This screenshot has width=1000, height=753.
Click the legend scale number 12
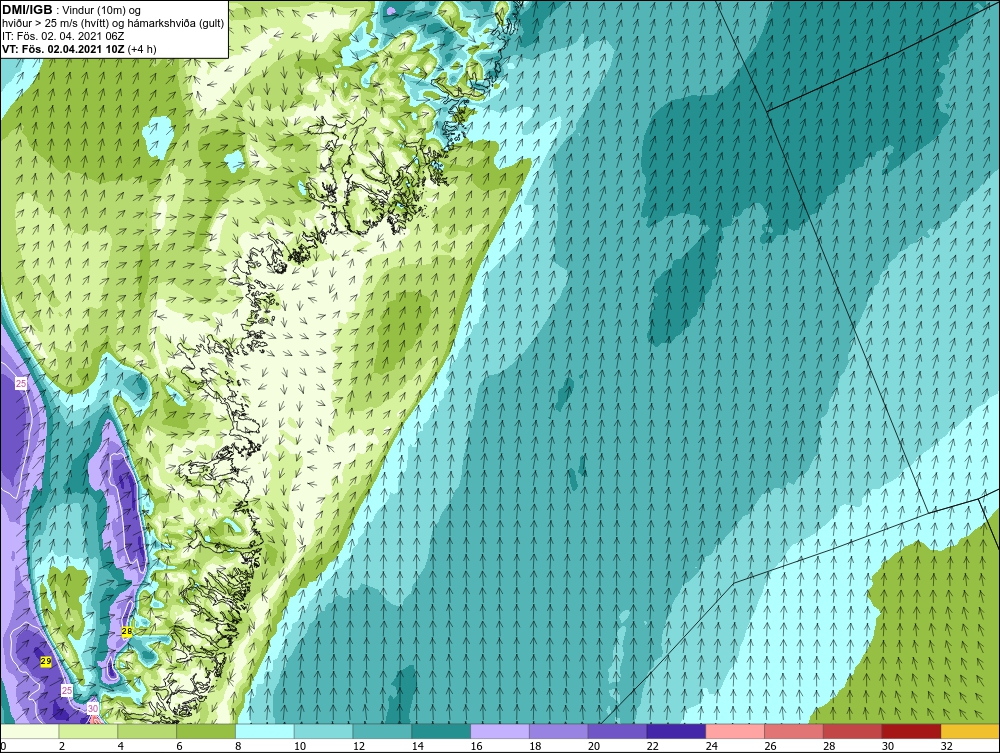point(358,746)
